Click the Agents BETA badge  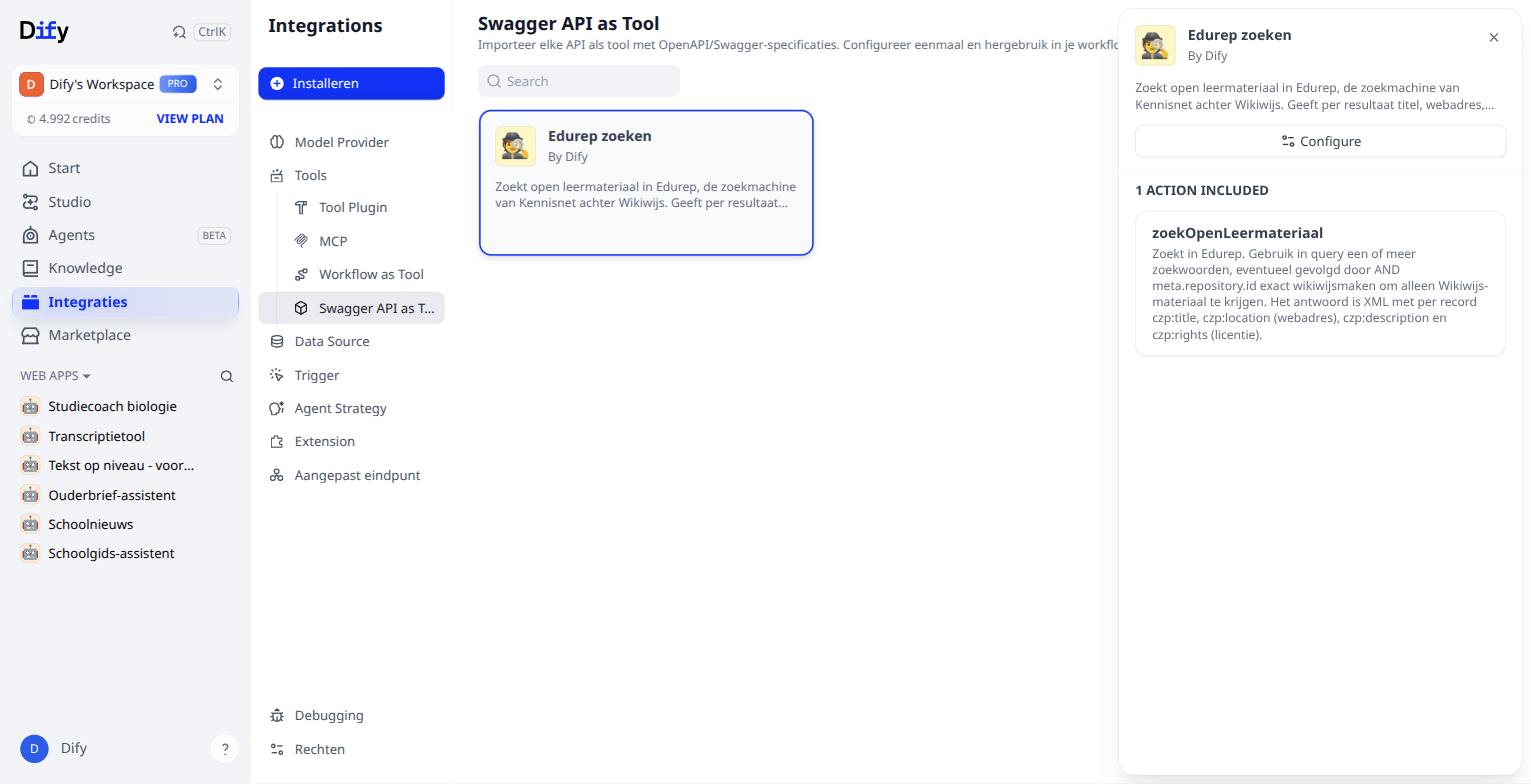click(x=215, y=236)
